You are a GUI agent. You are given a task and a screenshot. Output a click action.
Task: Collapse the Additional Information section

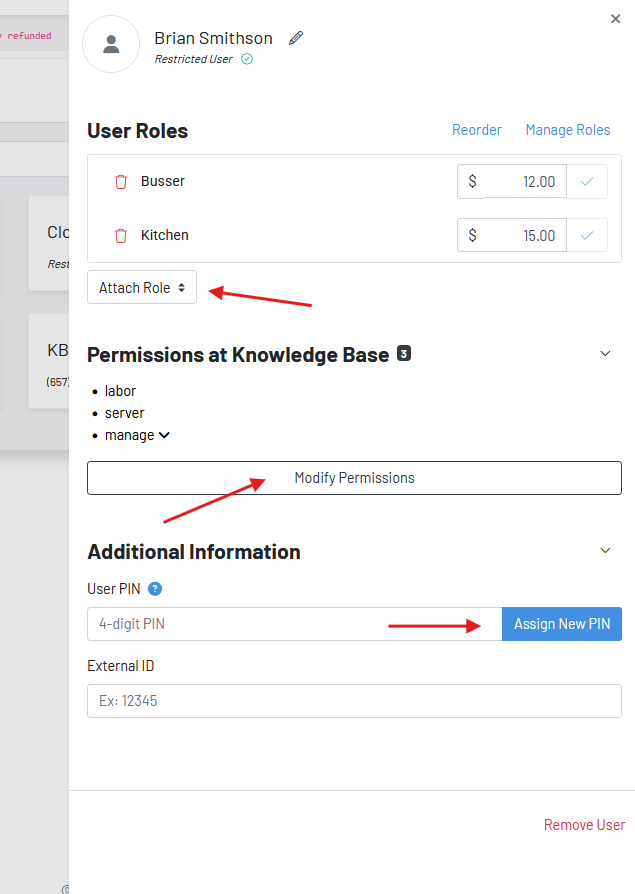[605, 551]
